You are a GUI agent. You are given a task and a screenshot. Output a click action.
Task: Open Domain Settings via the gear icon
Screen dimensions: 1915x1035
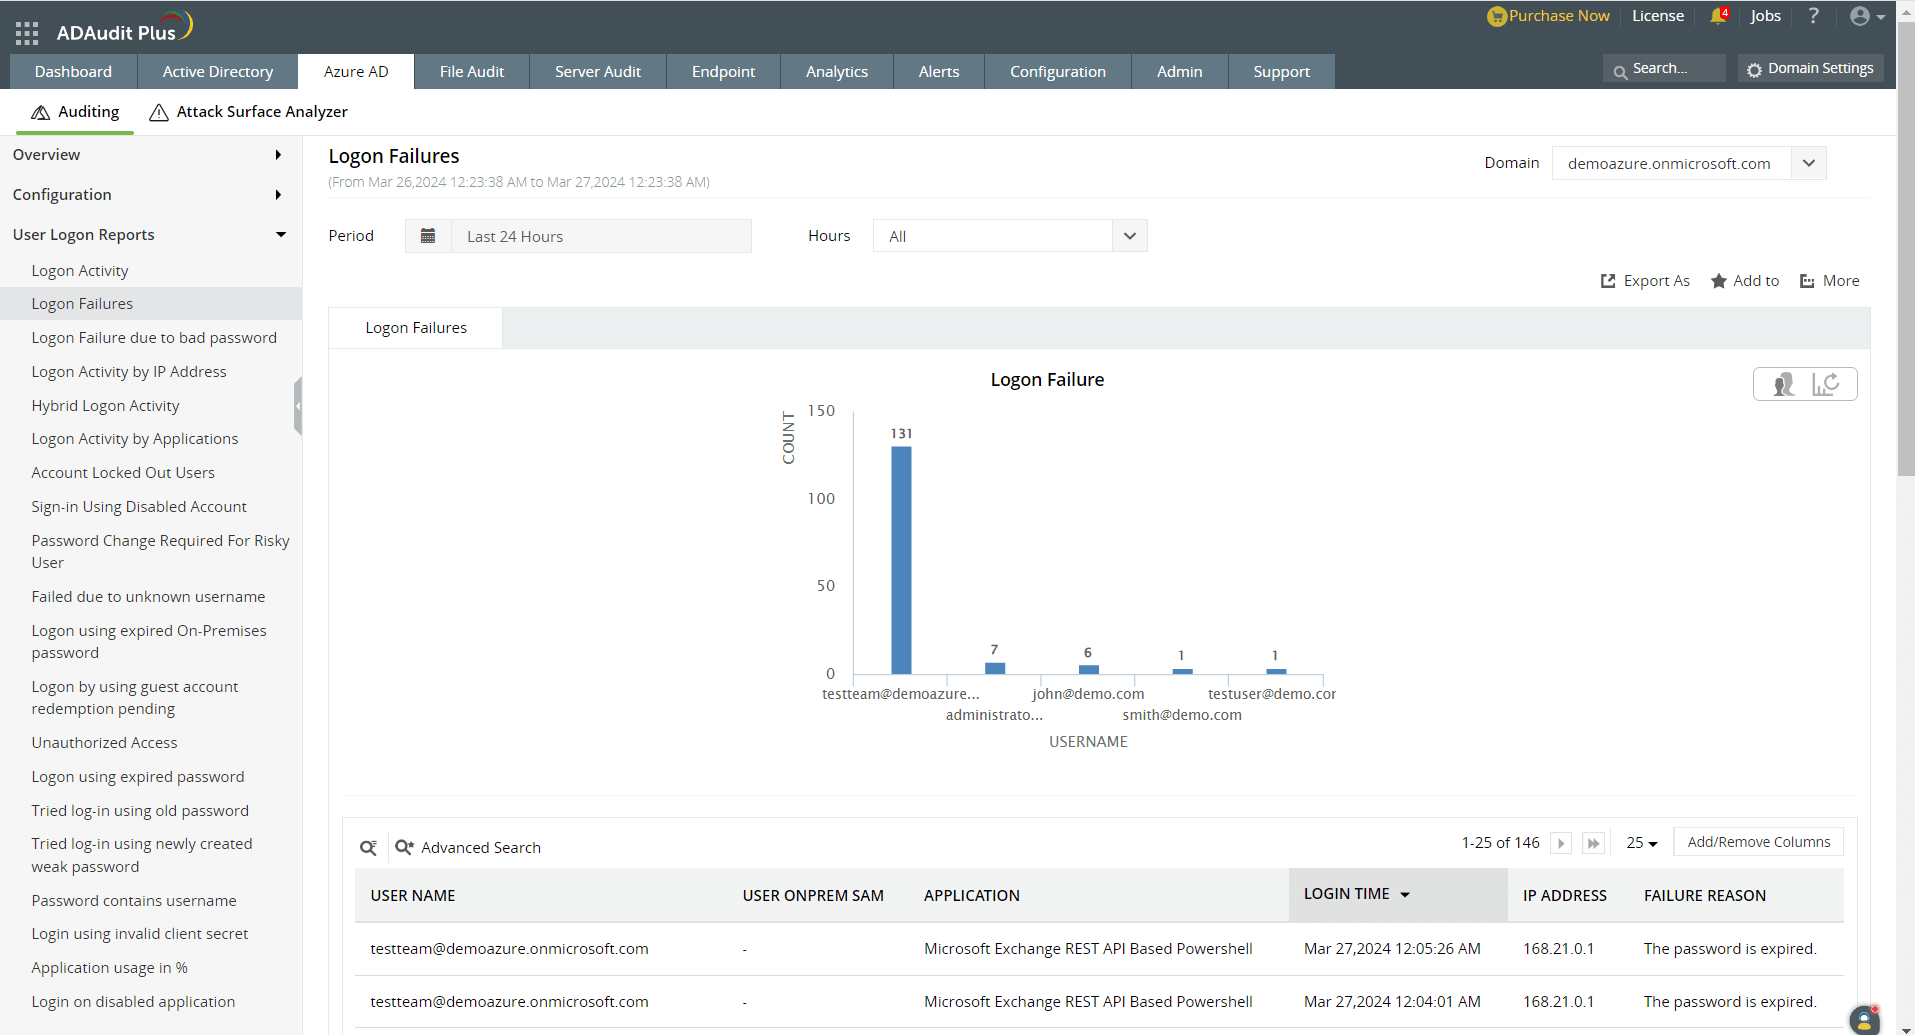tap(1753, 68)
